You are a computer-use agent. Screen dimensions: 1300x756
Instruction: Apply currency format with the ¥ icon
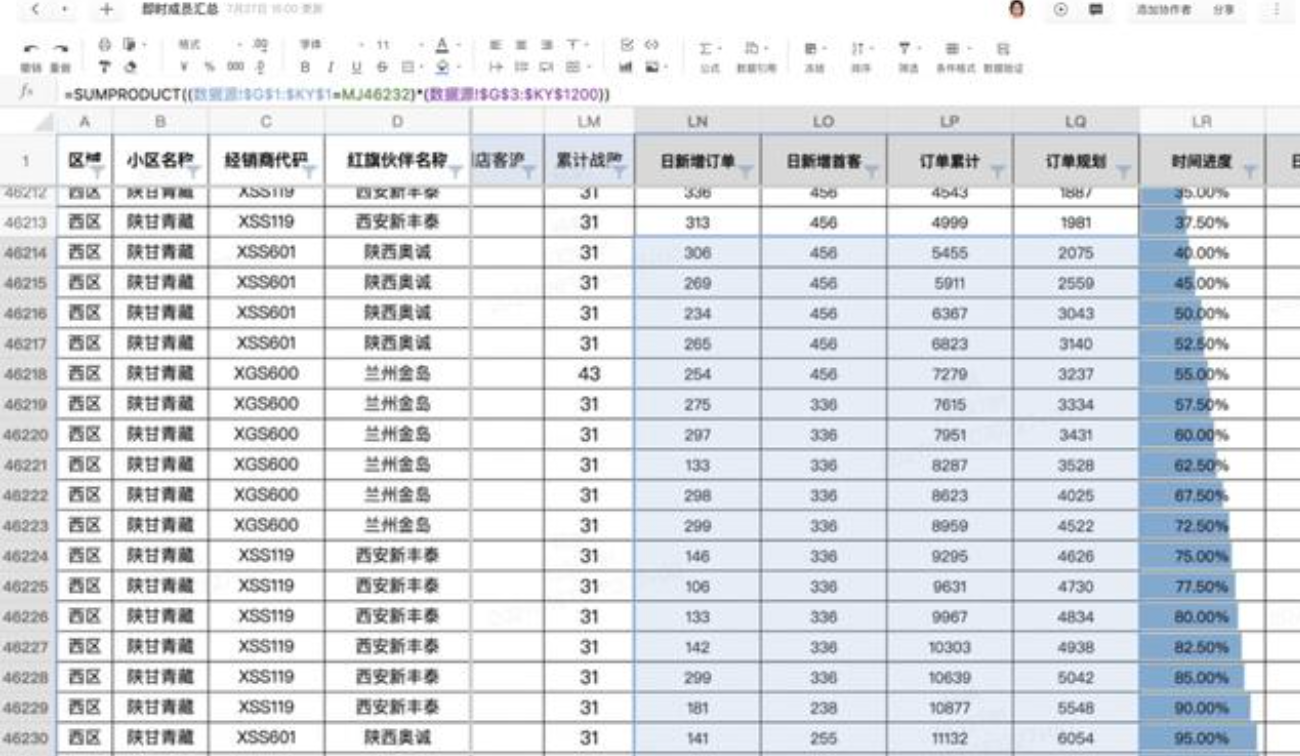tap(186, 69)
